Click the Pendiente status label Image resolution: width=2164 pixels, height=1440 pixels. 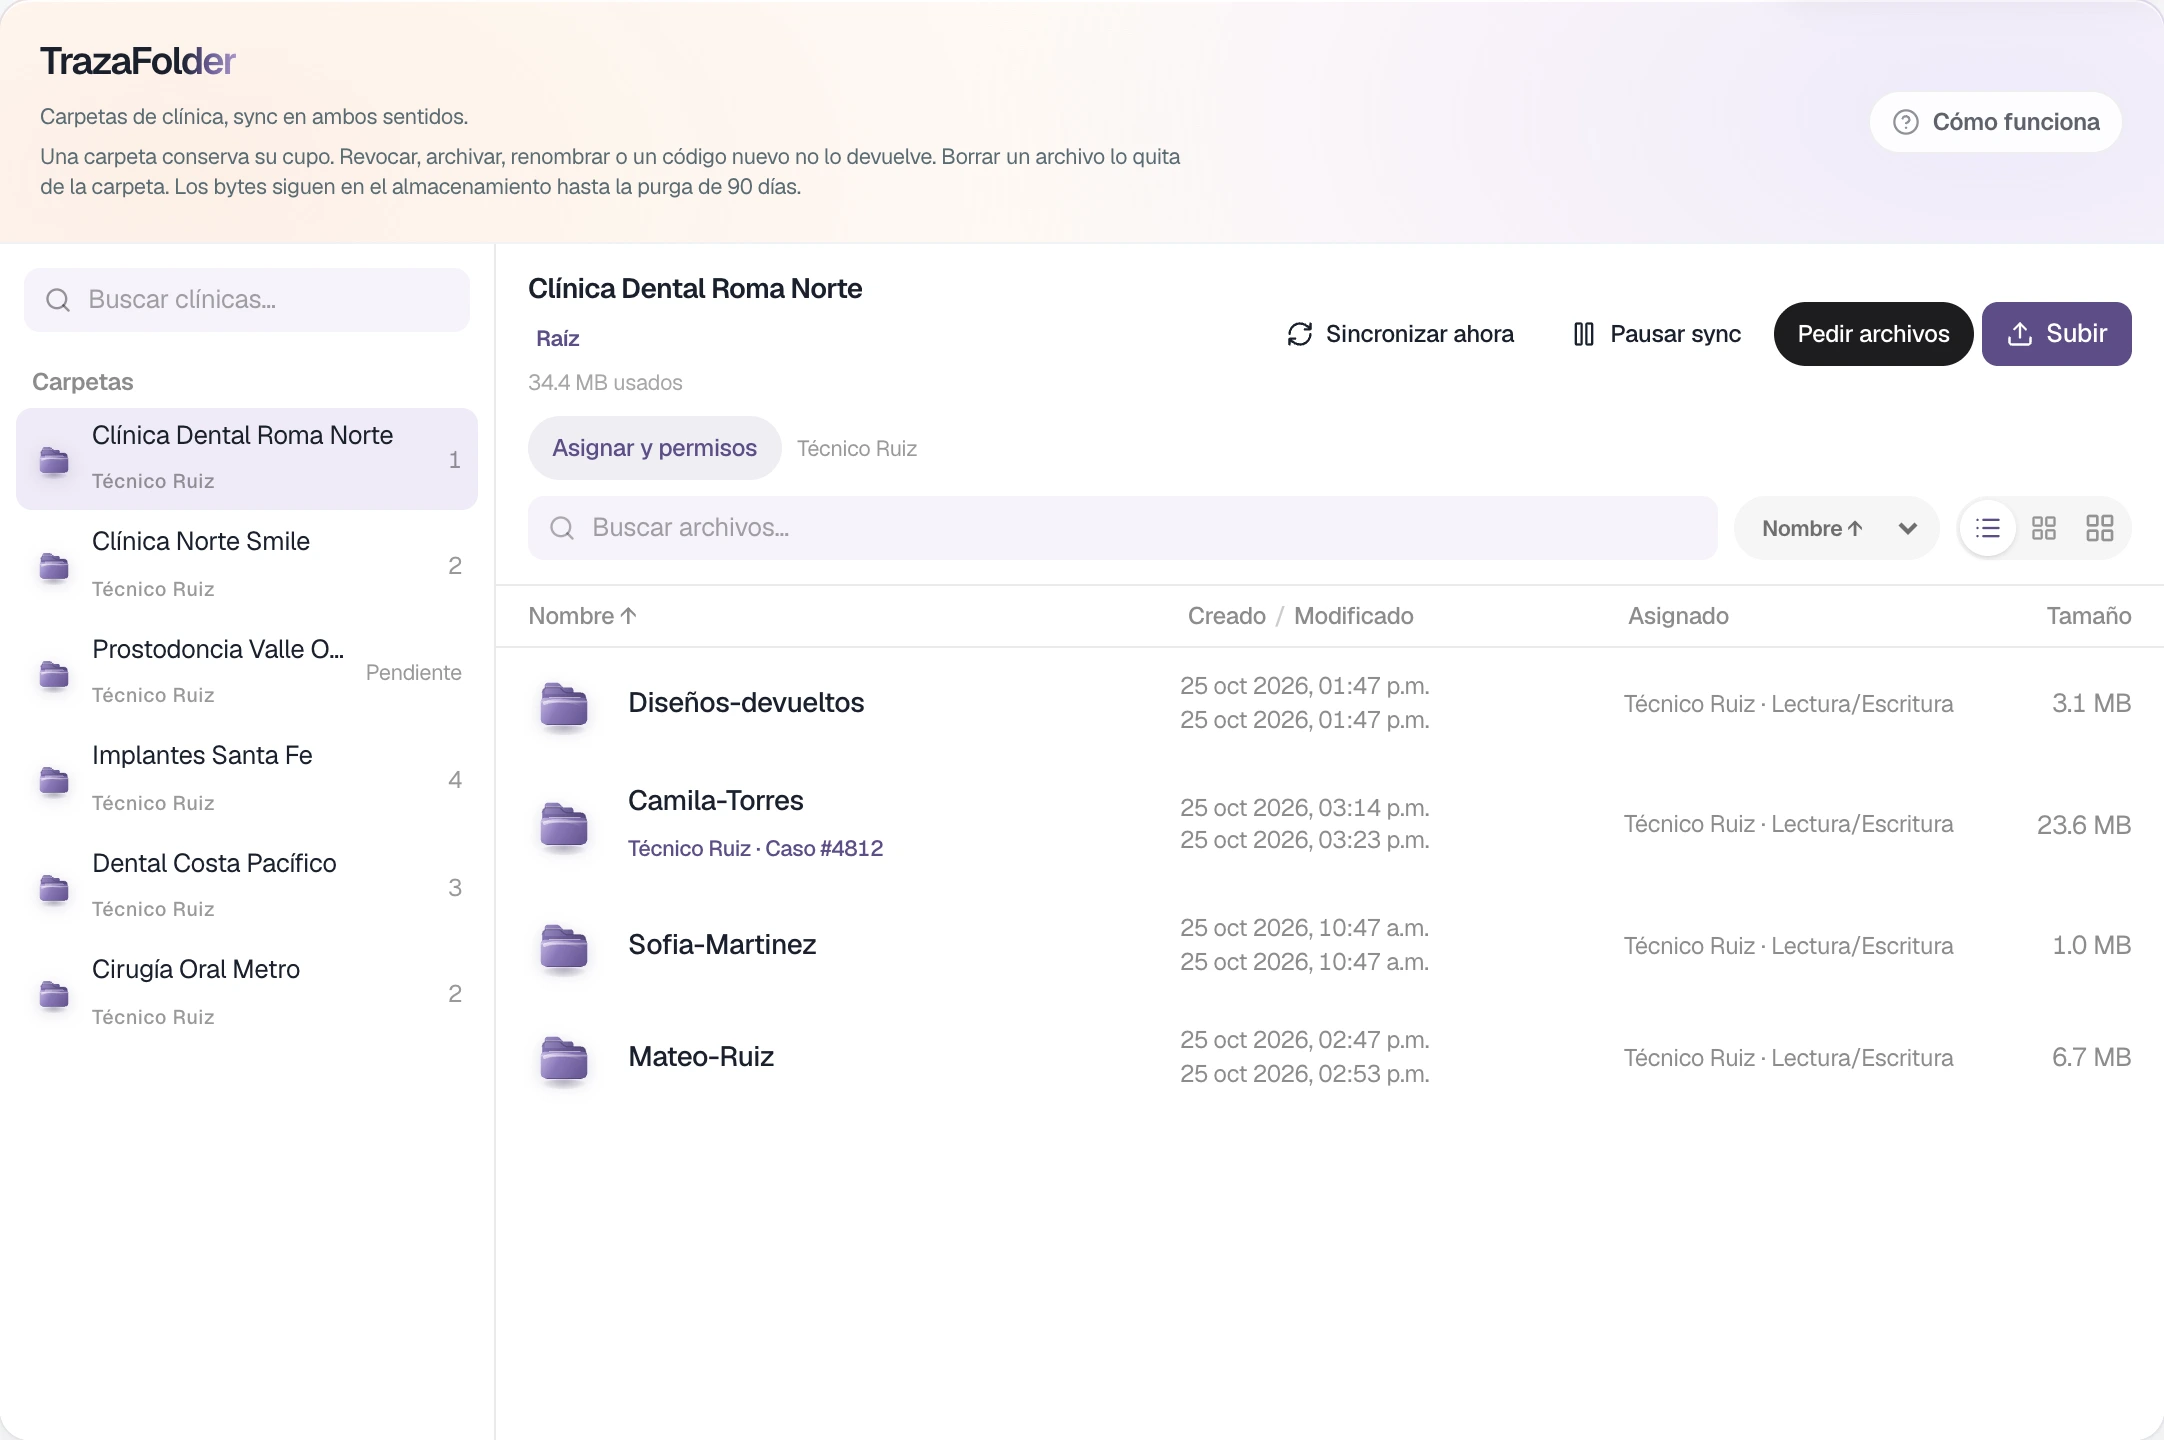tap(413, 673)
